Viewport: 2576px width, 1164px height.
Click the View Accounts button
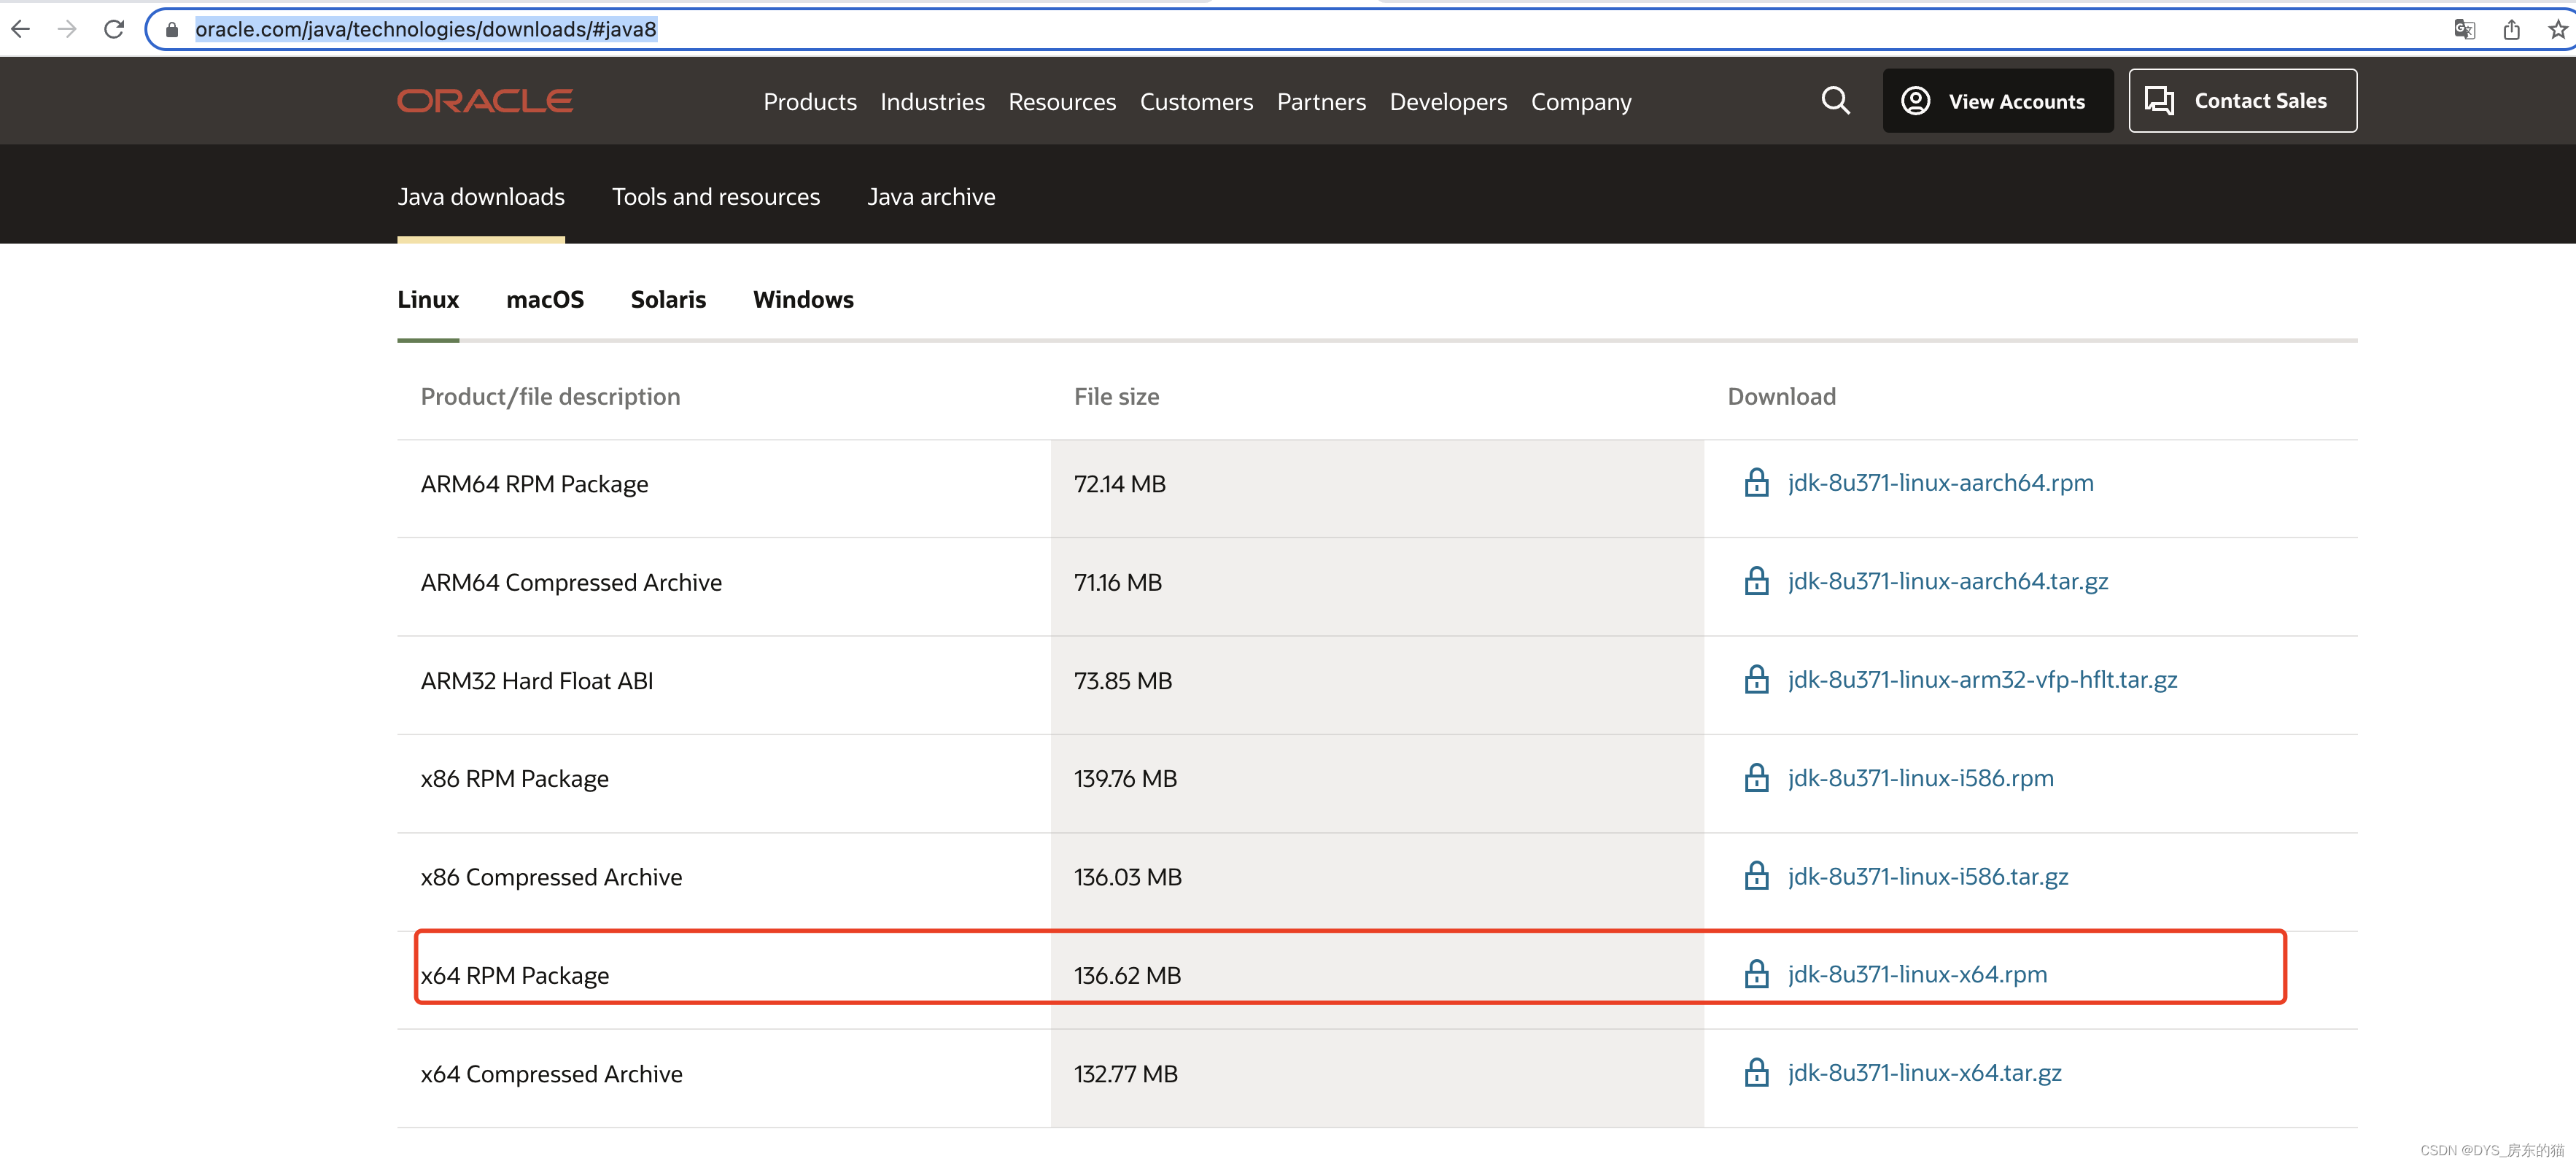pyautogui.click(x=1997, y=101)
